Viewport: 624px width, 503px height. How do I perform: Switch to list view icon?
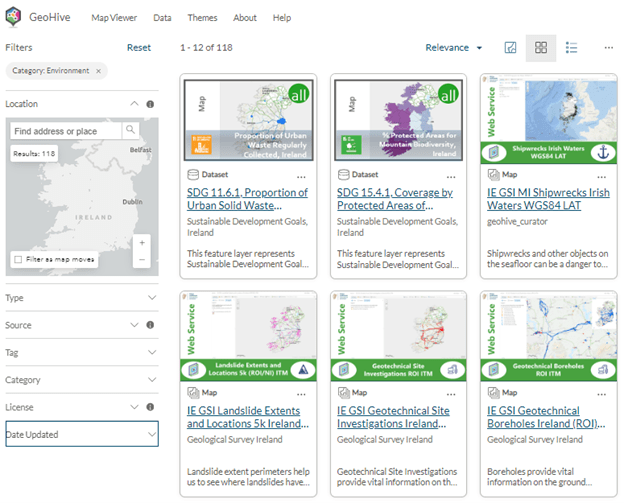(x=571, y=48)
